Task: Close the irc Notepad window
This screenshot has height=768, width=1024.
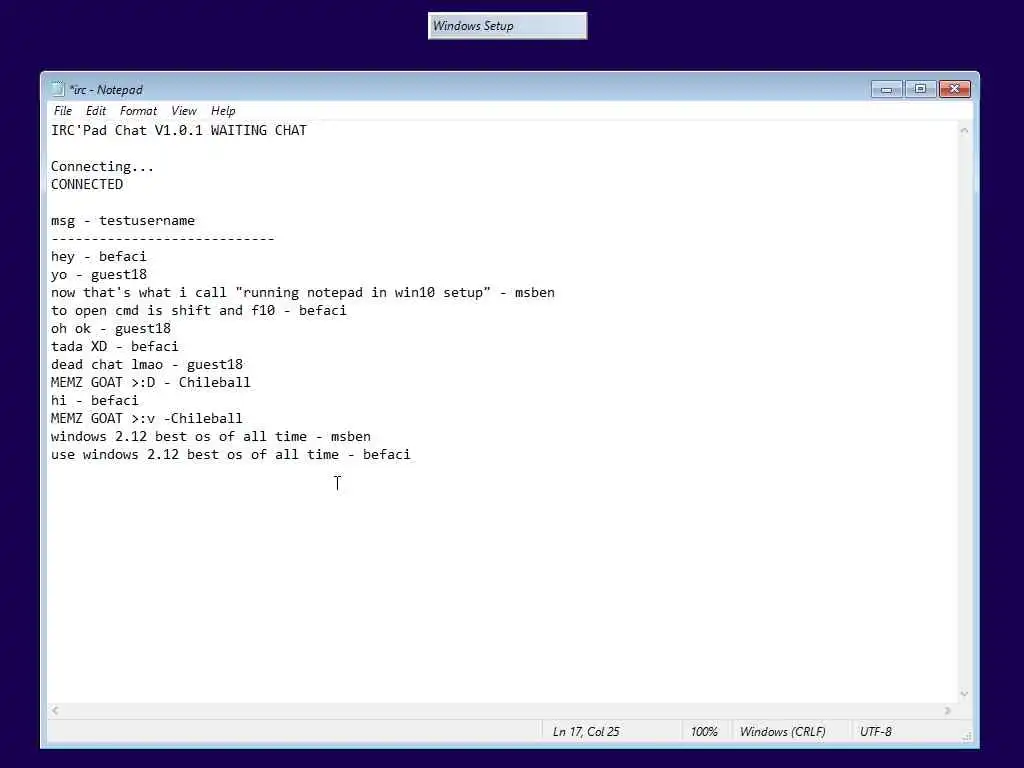Action: tap(955, 89)
